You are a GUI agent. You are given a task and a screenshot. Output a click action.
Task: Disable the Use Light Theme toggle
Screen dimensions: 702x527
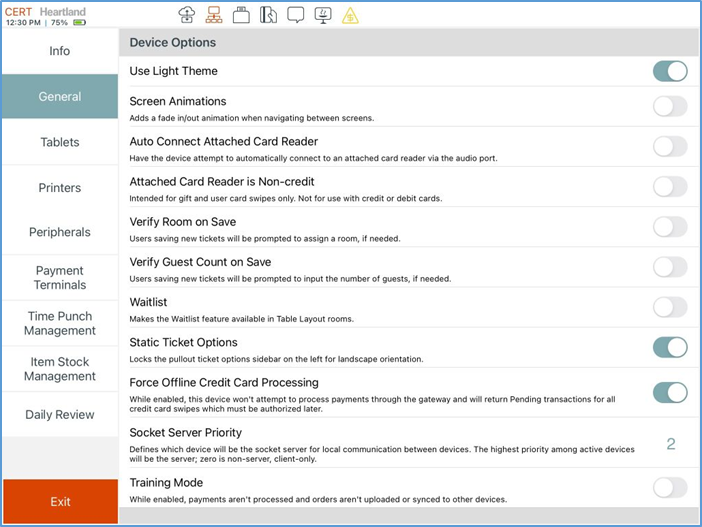click(x=669, y=71)
